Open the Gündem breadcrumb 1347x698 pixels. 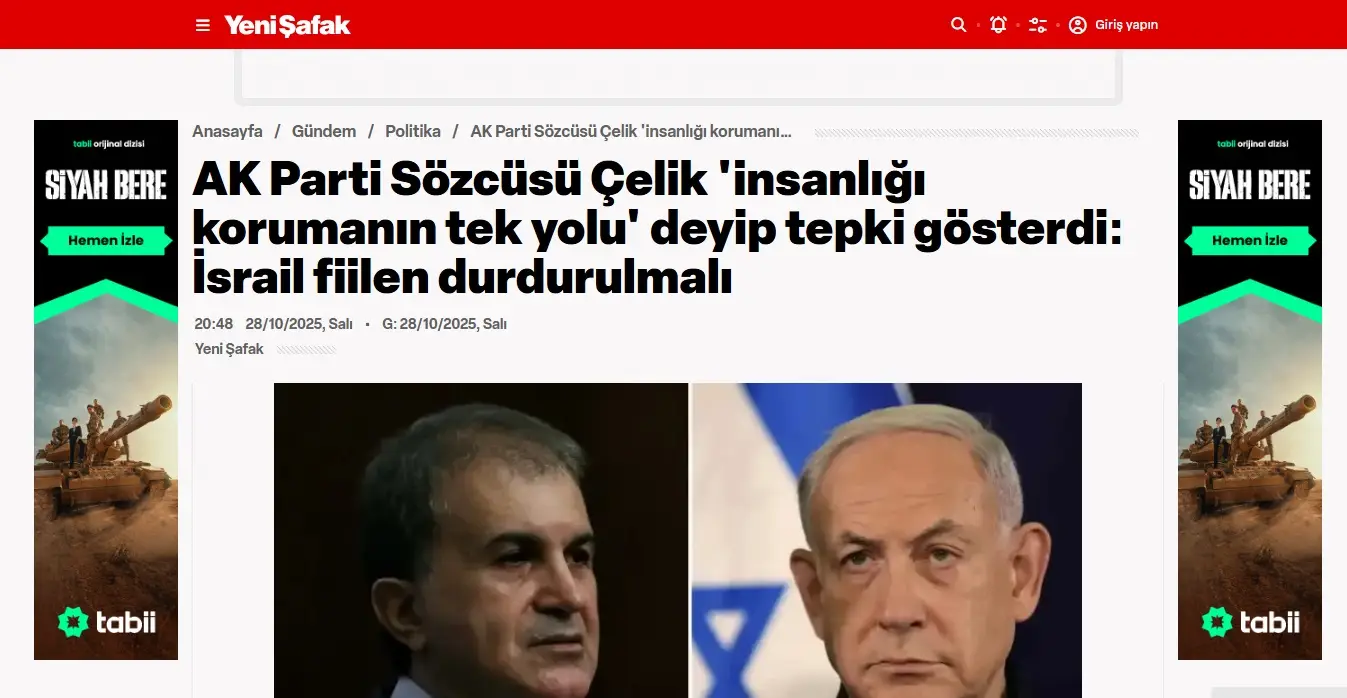pyautogui.click(x=324, y=132)
